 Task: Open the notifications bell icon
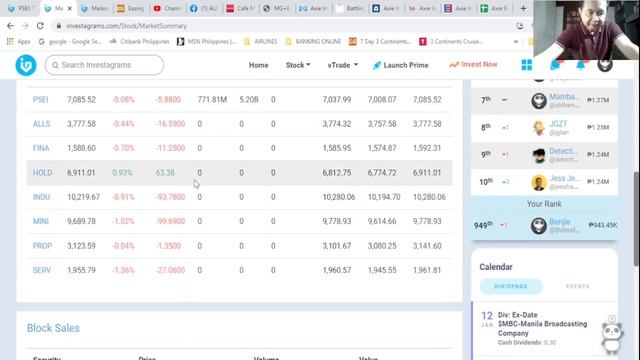580,65
